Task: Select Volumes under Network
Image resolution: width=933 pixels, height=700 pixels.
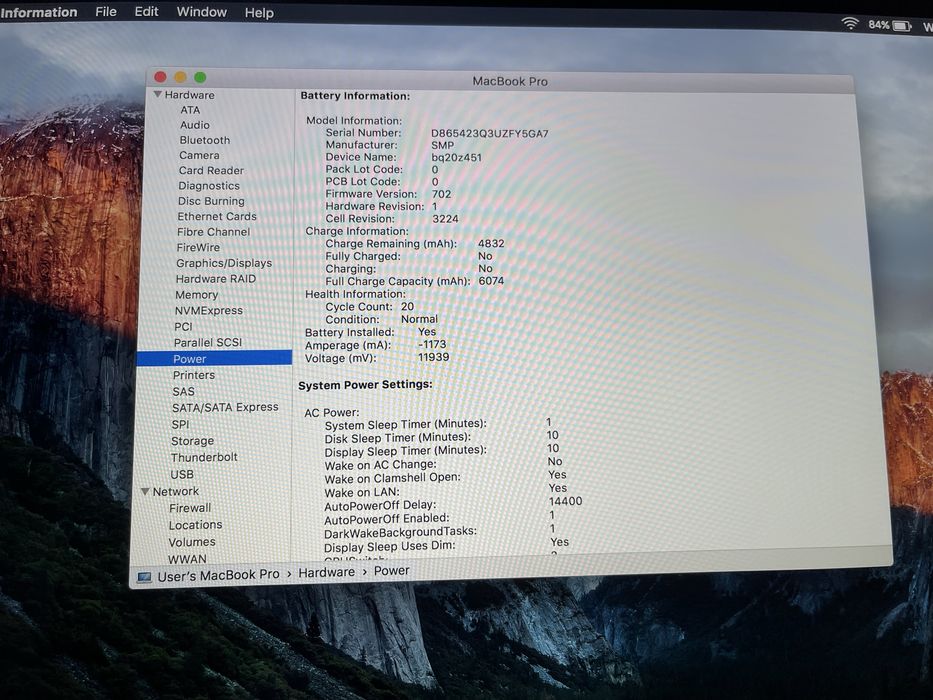Action: [192, 542]
